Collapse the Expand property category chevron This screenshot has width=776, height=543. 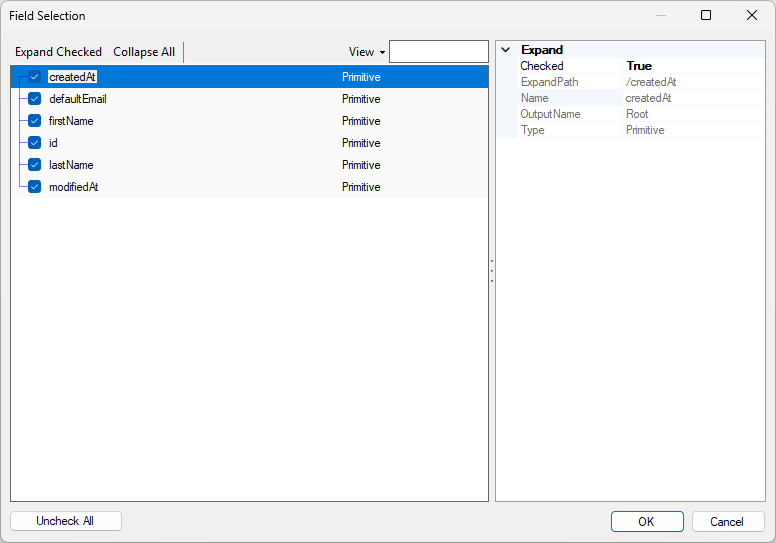coord(506,50)
